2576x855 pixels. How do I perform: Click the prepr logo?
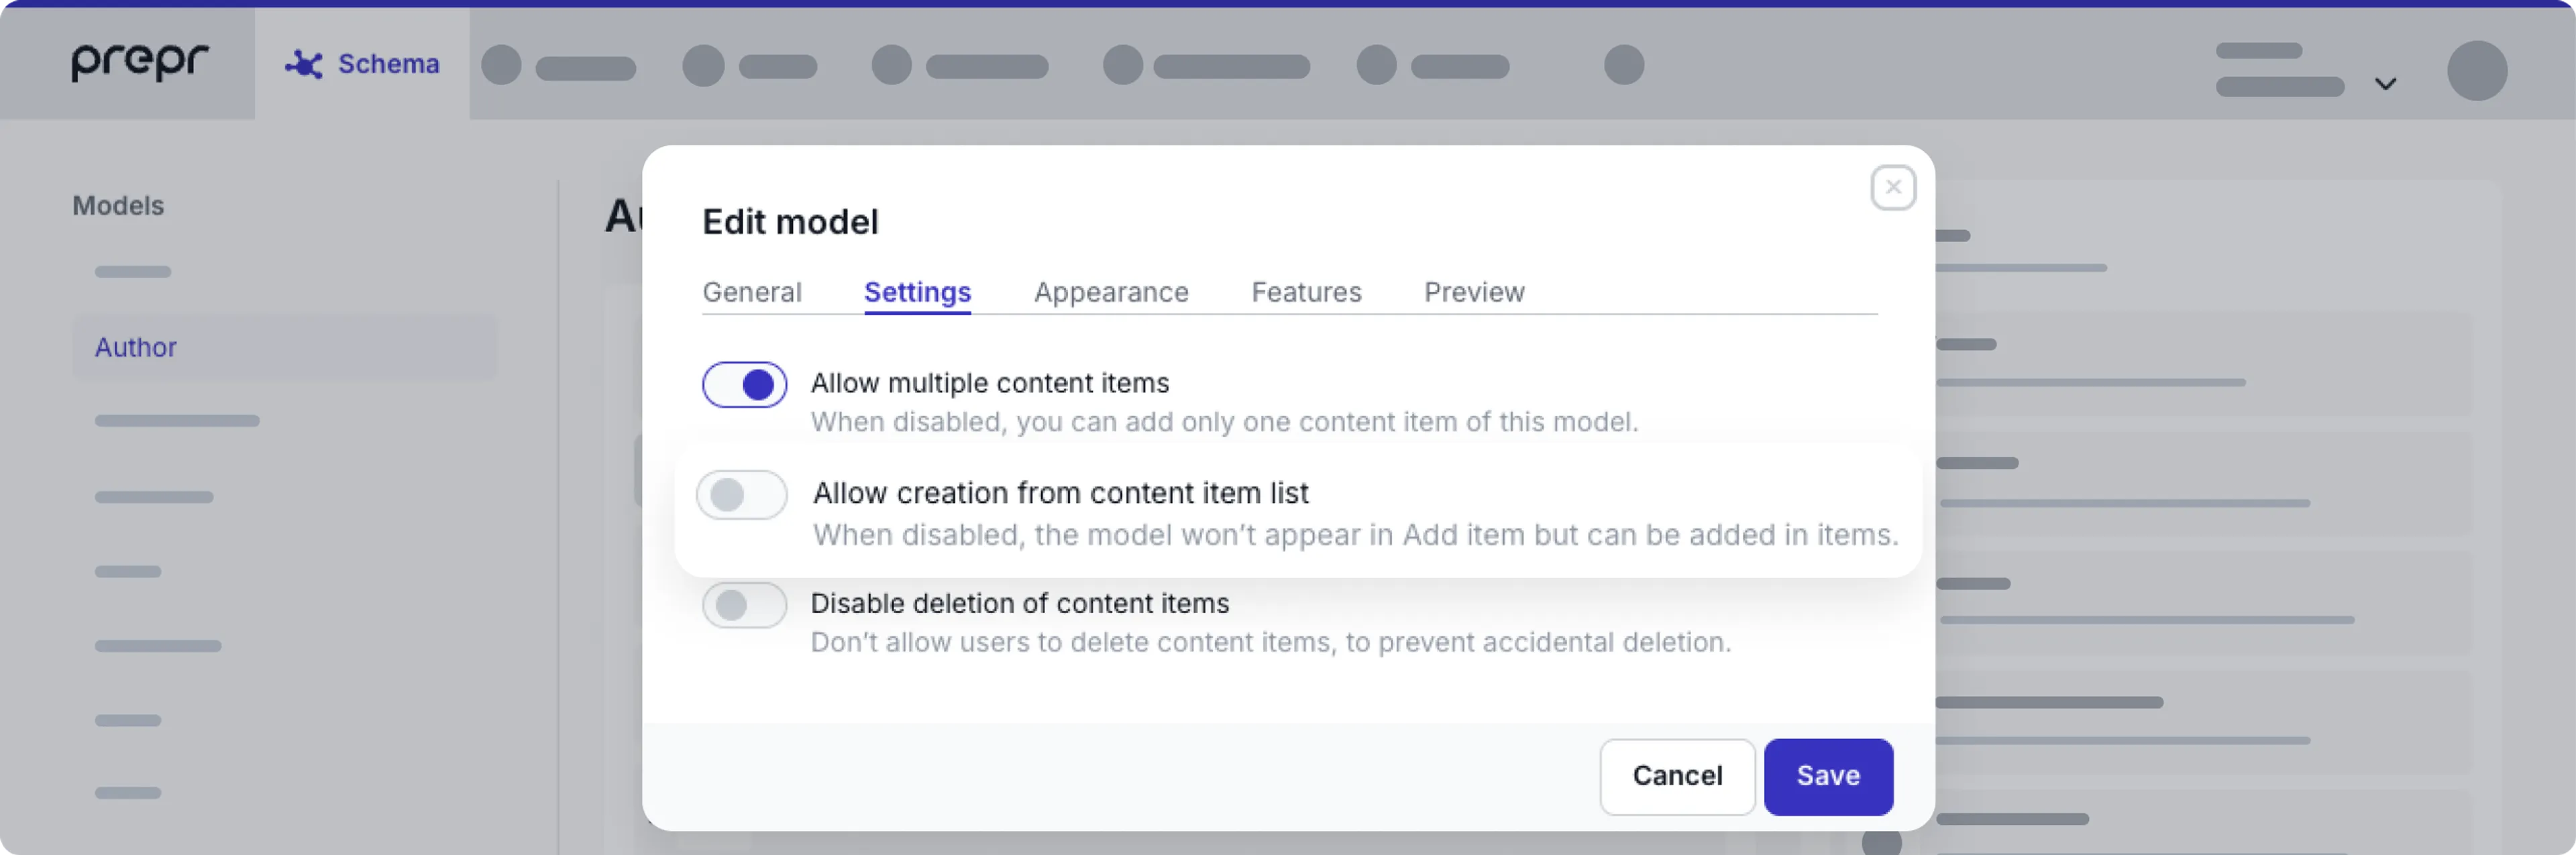tap(139, 62)
